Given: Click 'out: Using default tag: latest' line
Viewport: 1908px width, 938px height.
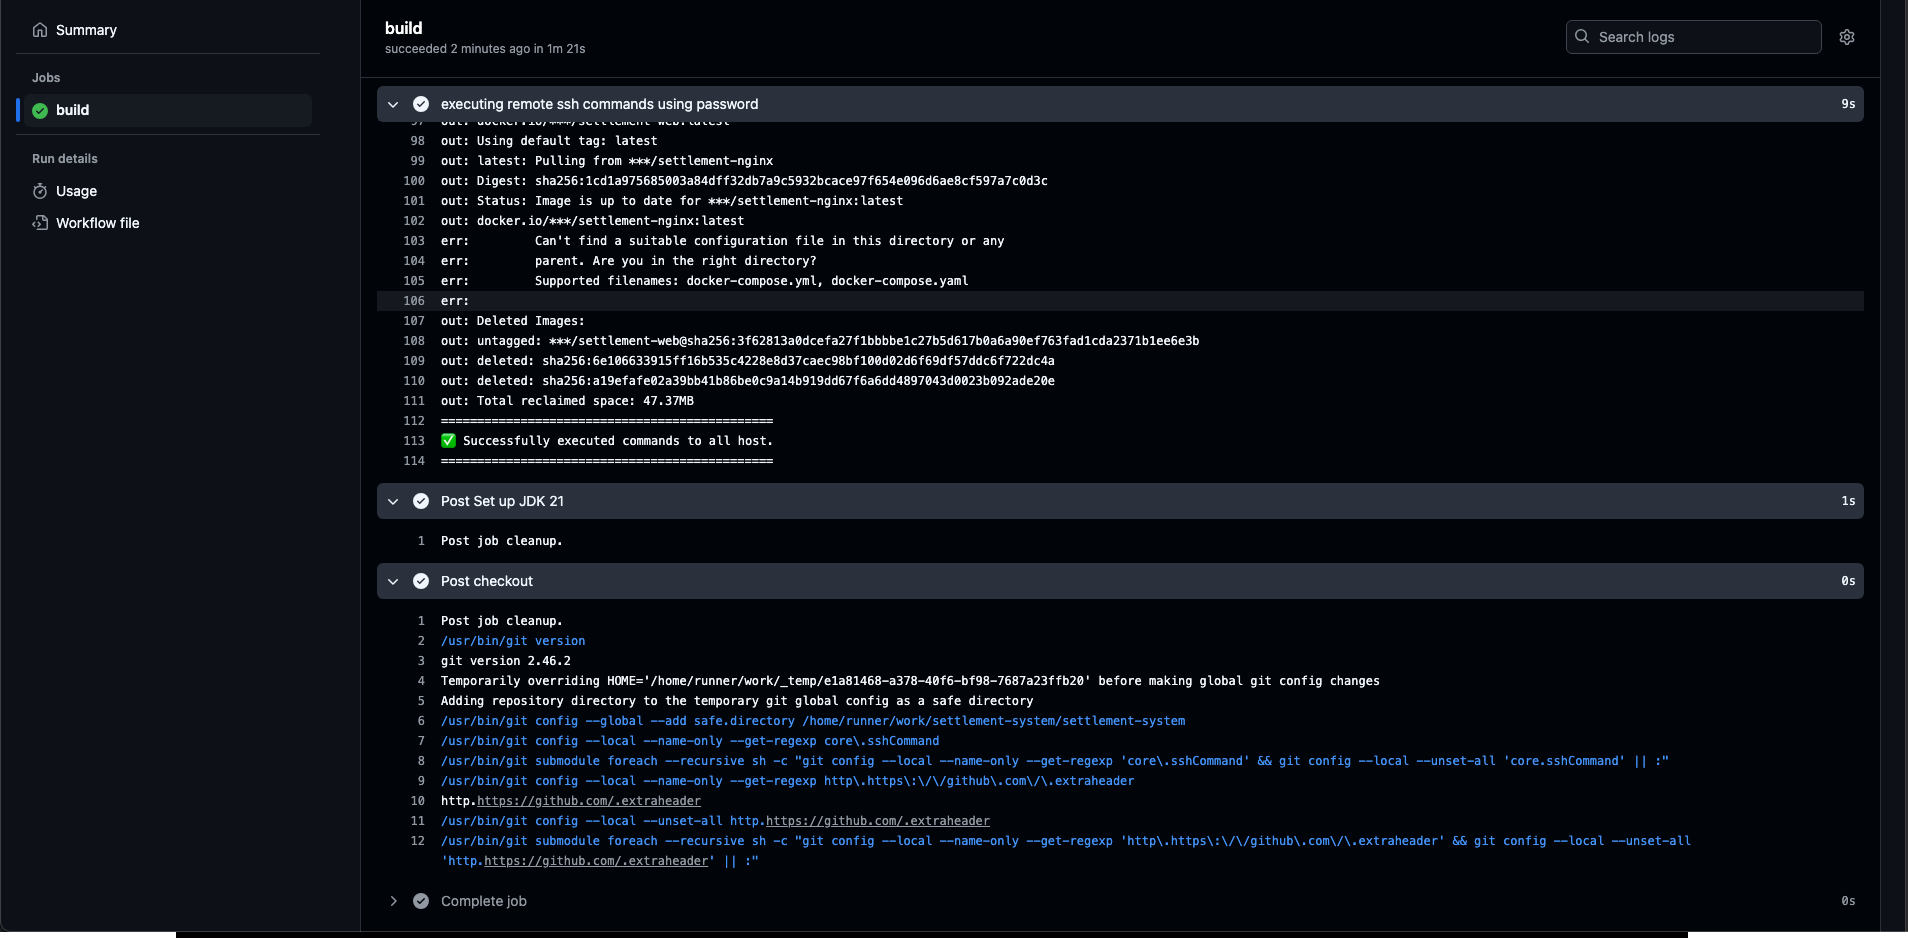Looking at the screenshot, I should click(549, 141).
